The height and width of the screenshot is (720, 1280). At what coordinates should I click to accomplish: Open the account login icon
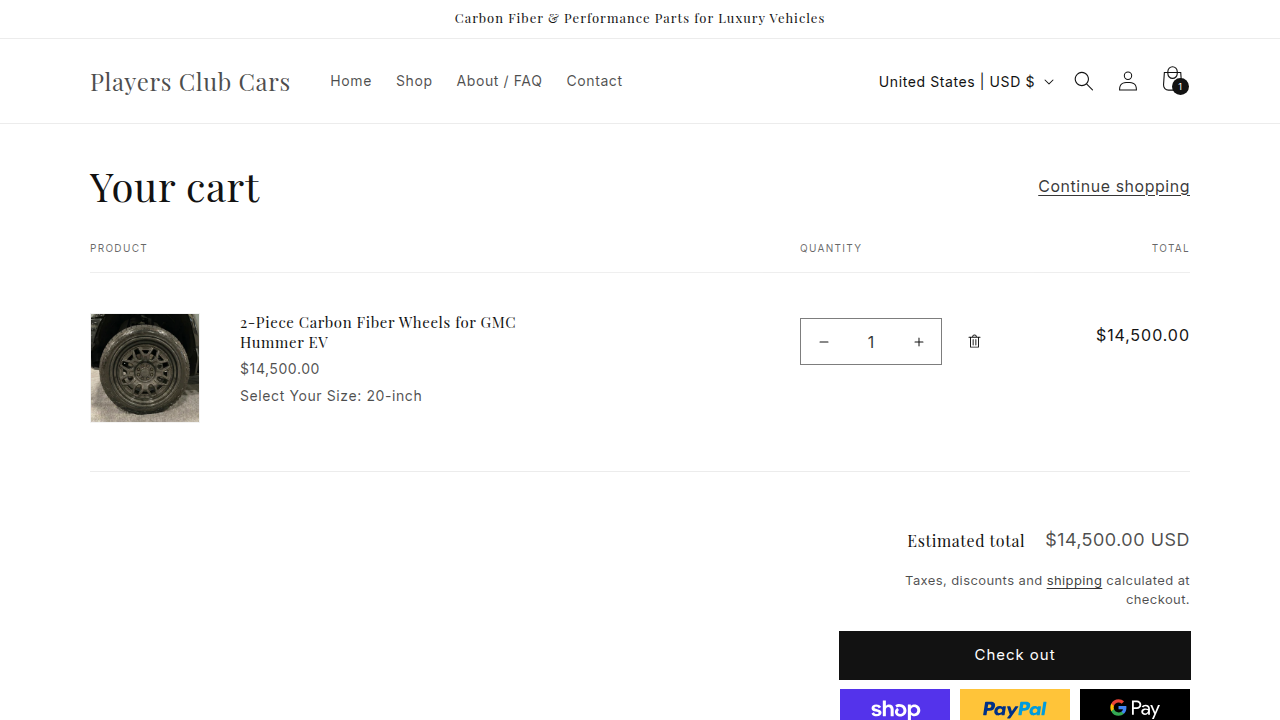[x=1127, y=81]
